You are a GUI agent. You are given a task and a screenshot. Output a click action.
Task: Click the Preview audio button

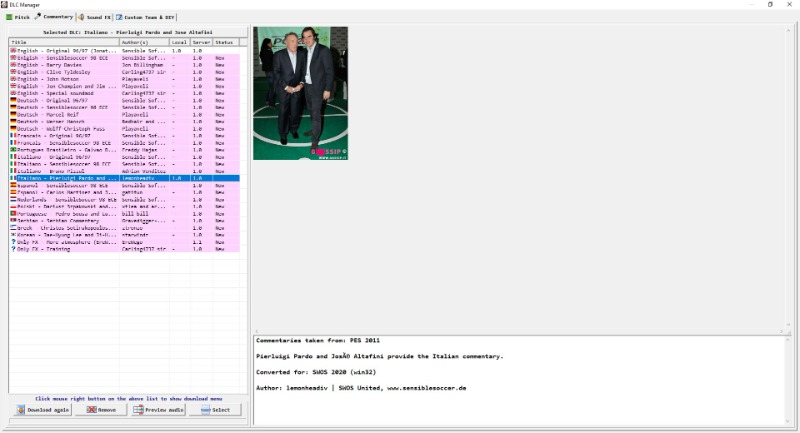(157, 410)
